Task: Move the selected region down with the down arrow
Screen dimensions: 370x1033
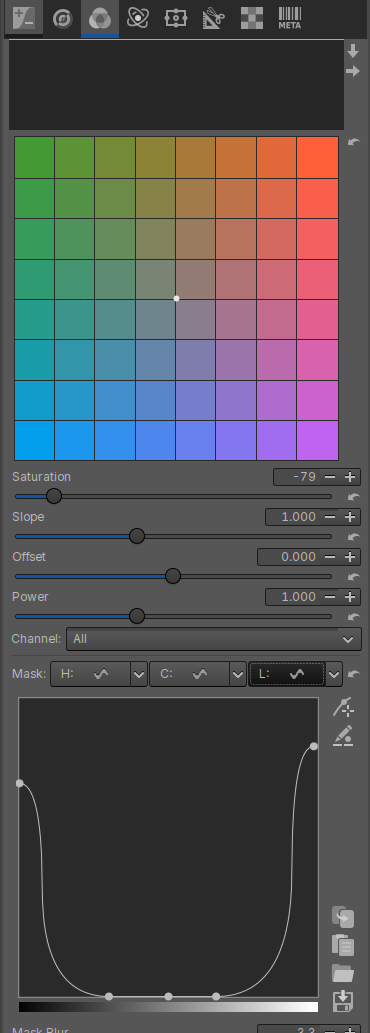Action: 353,51
